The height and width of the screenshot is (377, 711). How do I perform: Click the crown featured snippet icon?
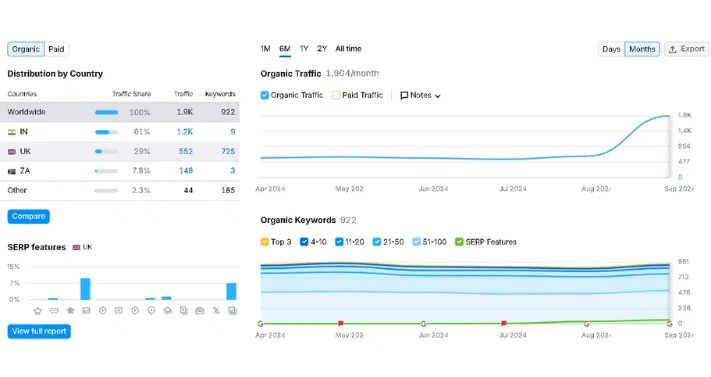point(38,311)
